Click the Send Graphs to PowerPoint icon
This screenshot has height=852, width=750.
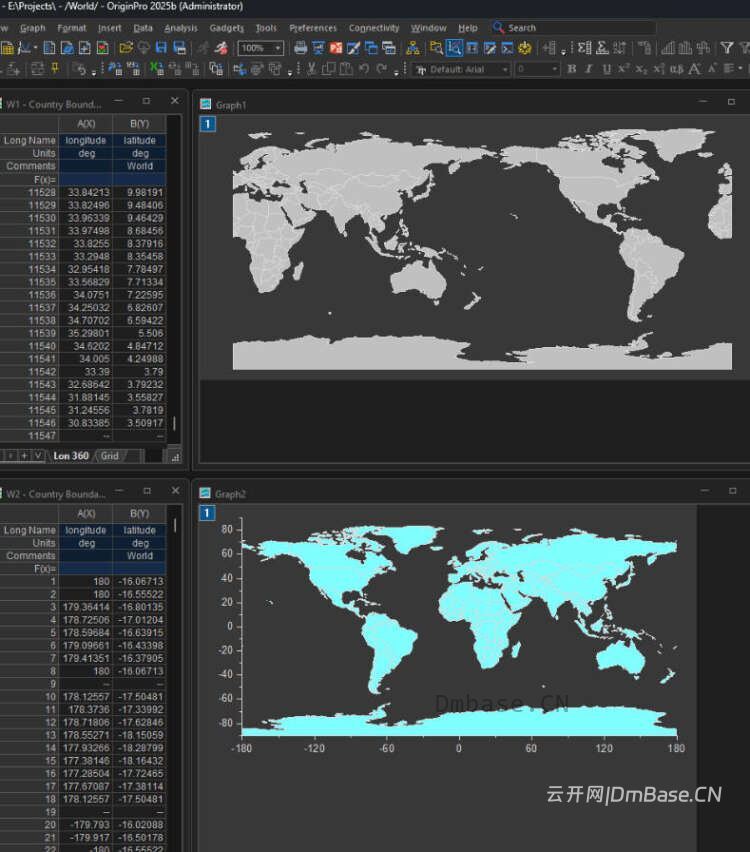point(336,48)
